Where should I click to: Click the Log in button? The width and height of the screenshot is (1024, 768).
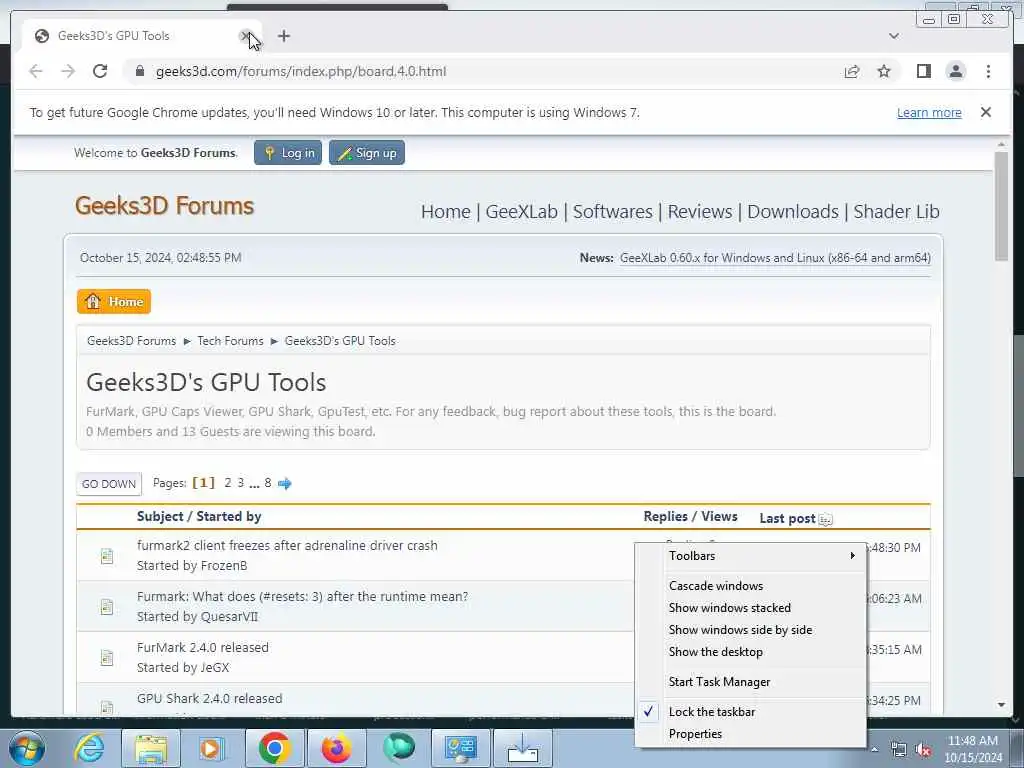pyautogui.click(x=288, y=153)
